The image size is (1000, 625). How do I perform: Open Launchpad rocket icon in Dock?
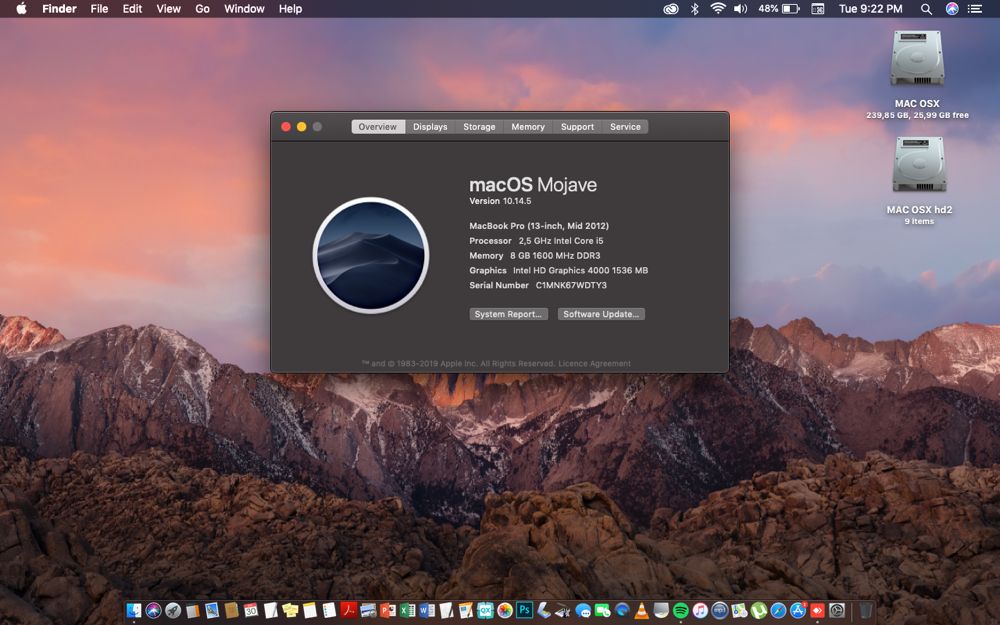click(x=173, y=610)
